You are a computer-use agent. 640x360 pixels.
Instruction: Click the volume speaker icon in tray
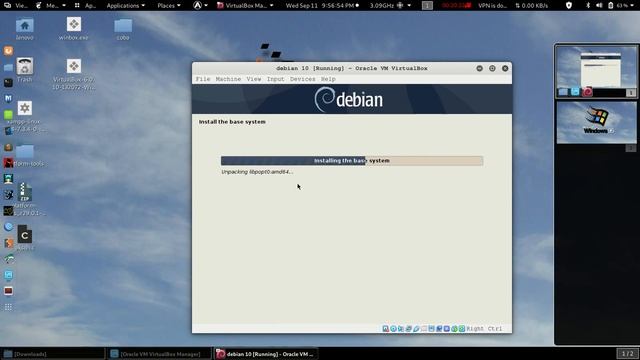pyautogui.click(x=599, y=5)
